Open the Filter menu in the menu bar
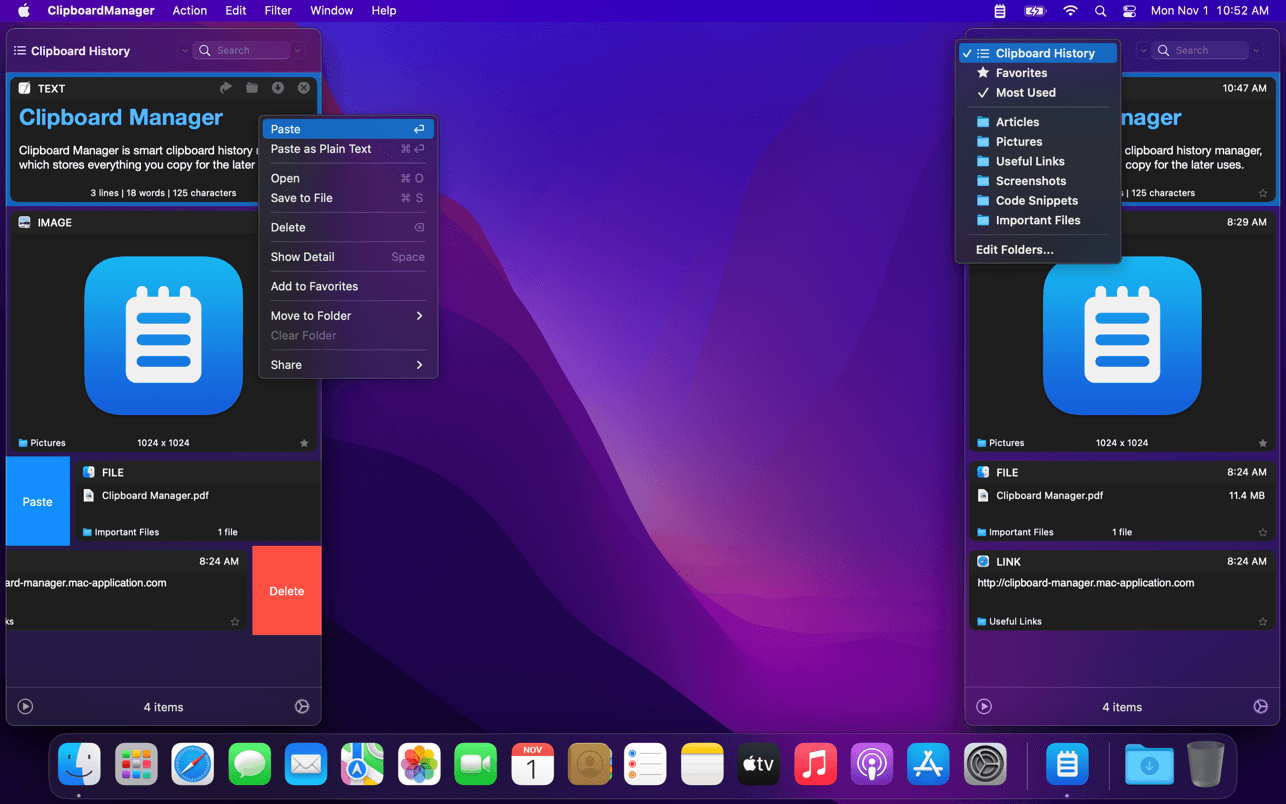The image size is (1286, 804). [x=277, y=11]
